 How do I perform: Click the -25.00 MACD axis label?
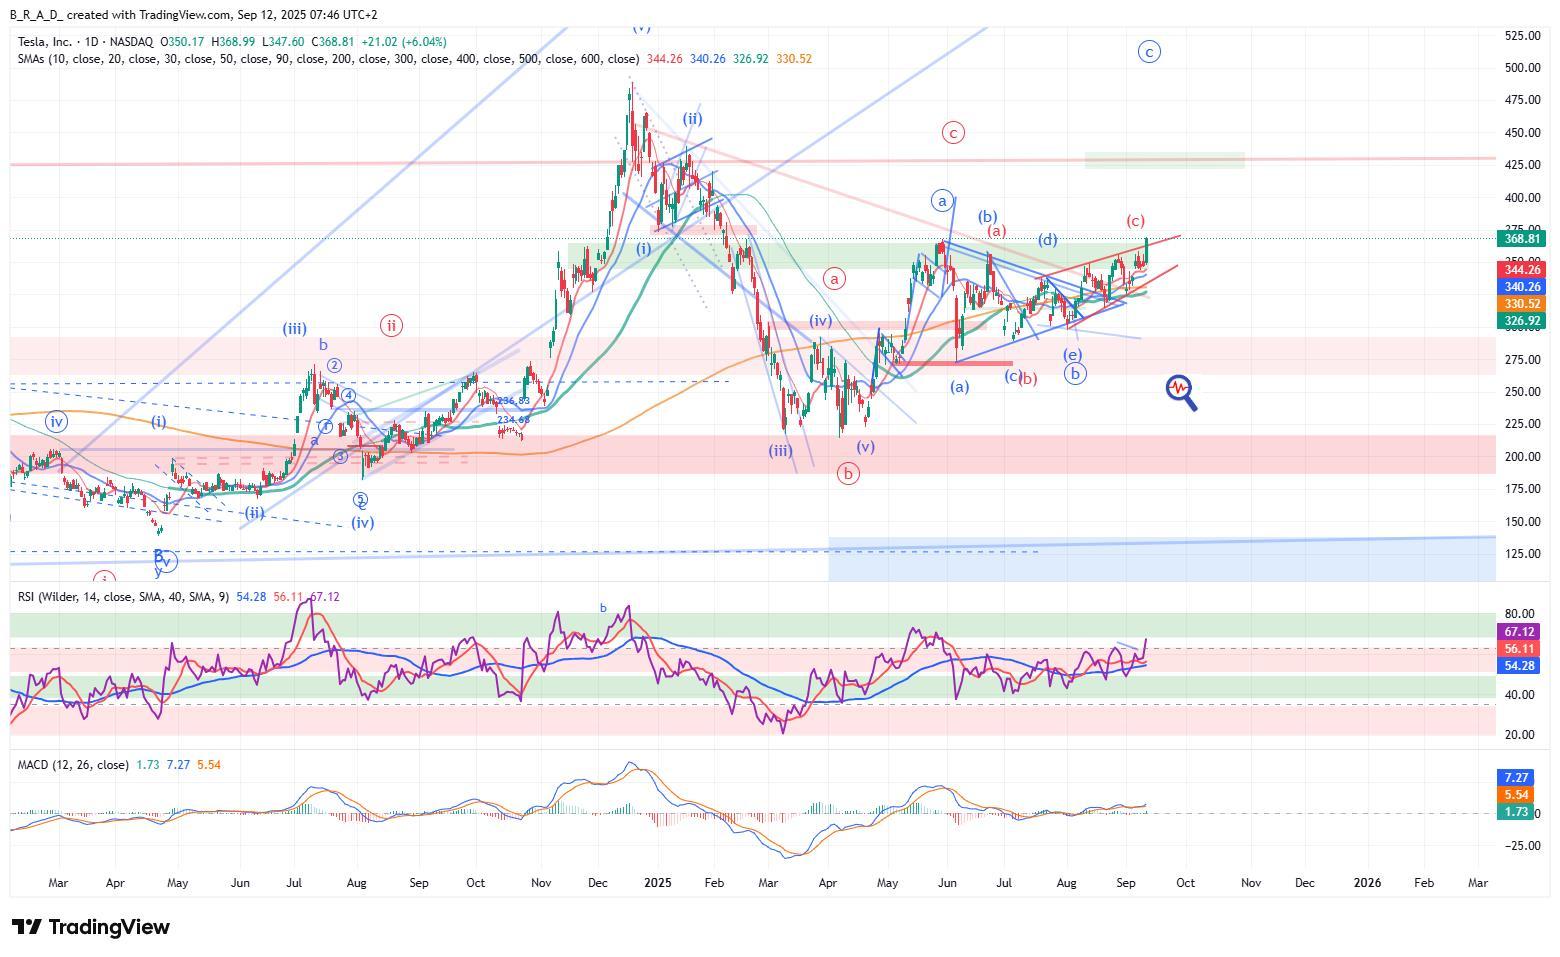pyautogui.click(x=1521, y=846)
